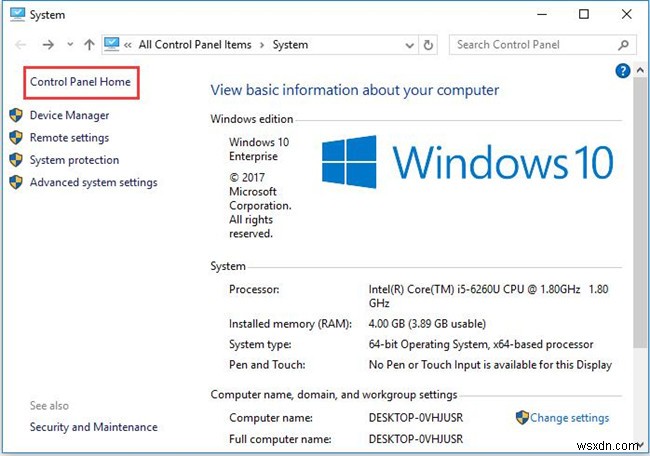Click the heading View basic information about your computer
The image size is (650, 456).
355,90
